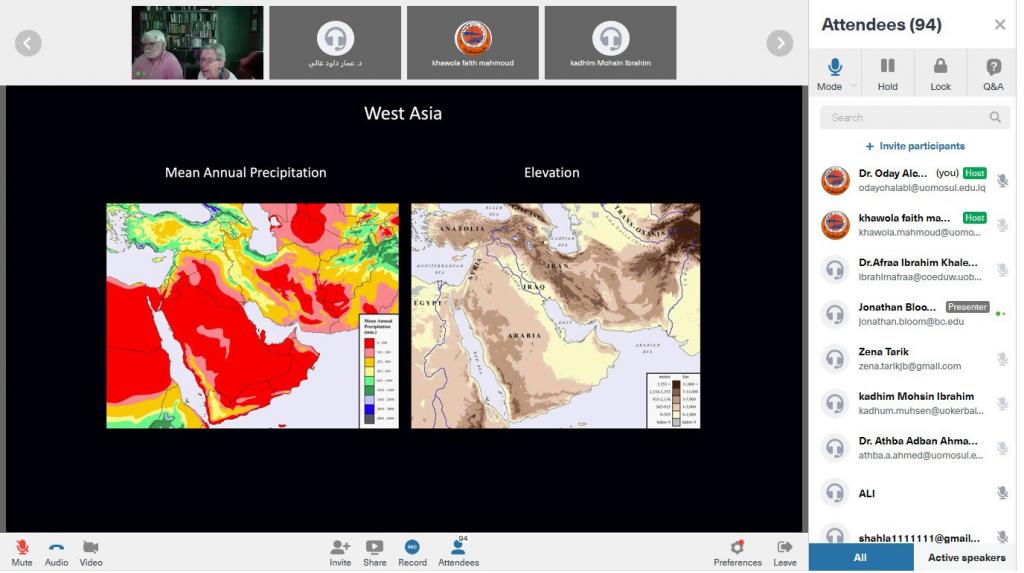Open the Share screen option
Viewport: 1024px width, 573px height.
(x=374, y=548)
